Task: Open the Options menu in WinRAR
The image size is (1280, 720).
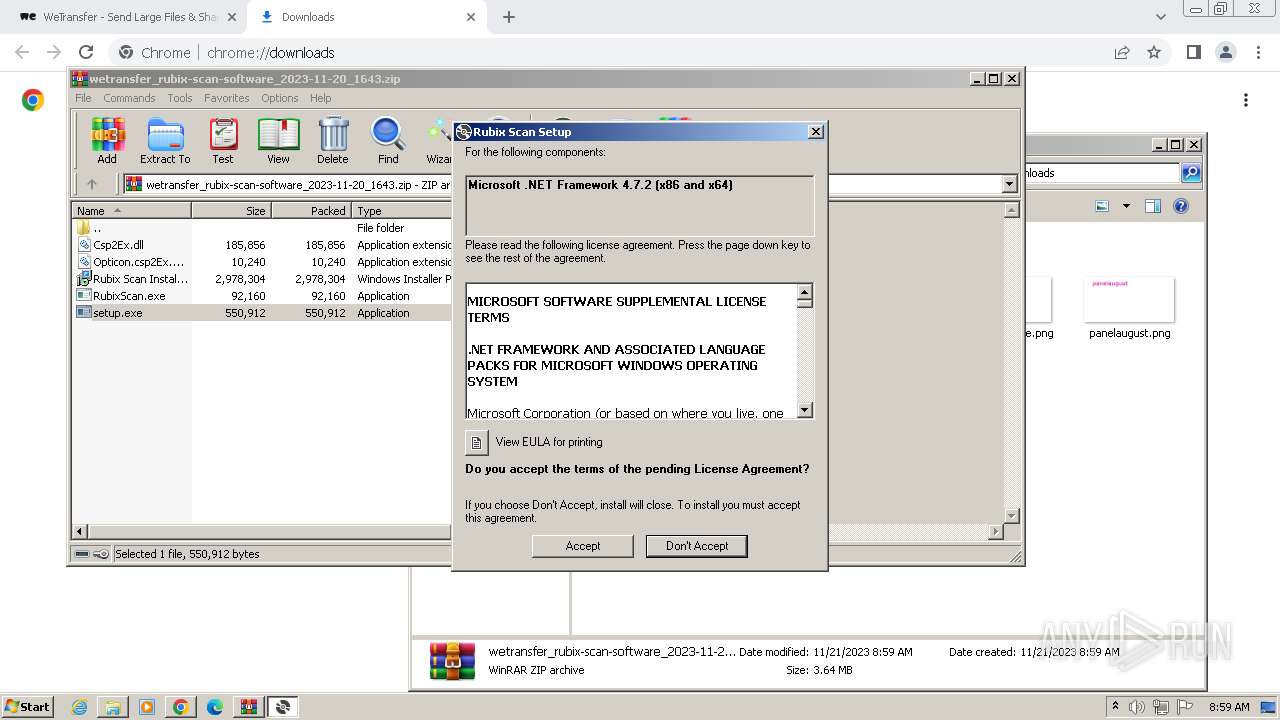Action: click(280, 98)
